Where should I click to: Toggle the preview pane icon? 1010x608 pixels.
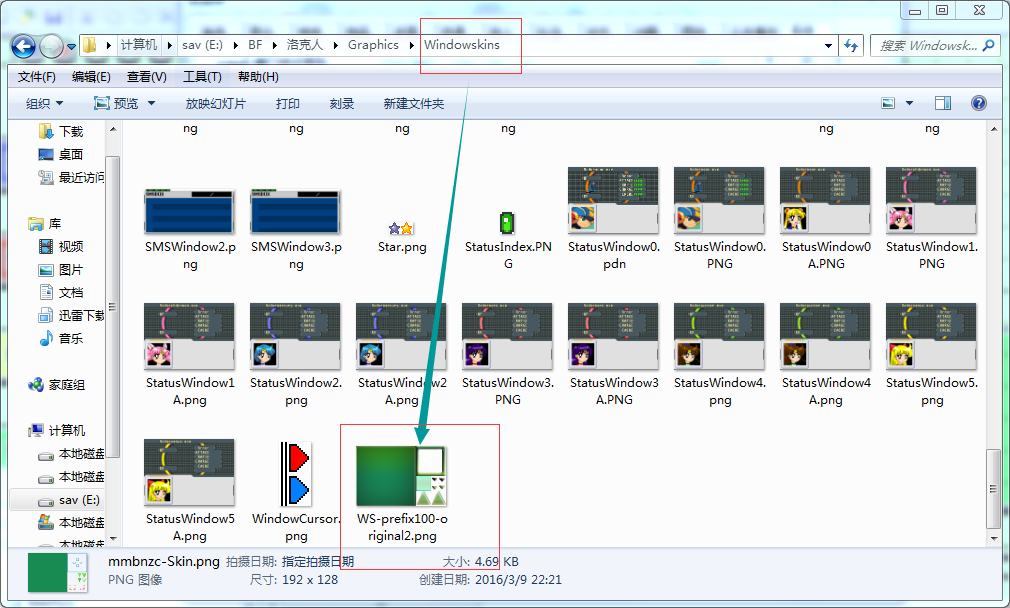click(943, 103)
